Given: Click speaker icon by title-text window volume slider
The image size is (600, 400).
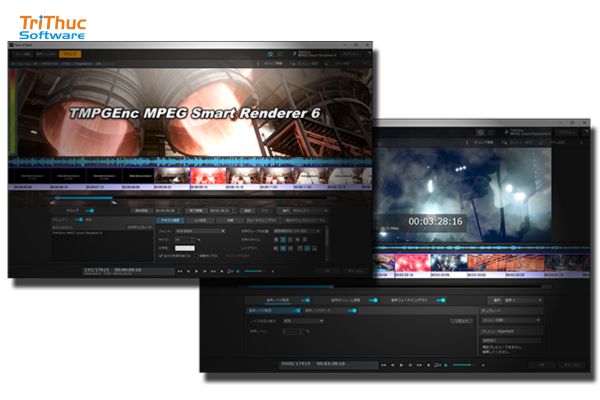Looking at the screenshot, I should point(238,271).
